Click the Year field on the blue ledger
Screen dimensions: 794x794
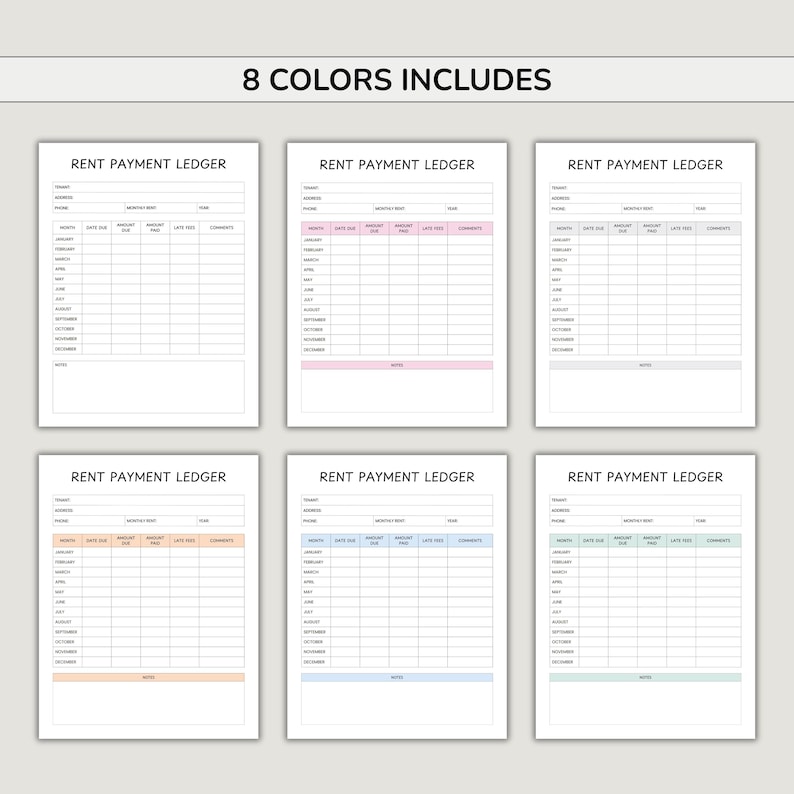469,521
